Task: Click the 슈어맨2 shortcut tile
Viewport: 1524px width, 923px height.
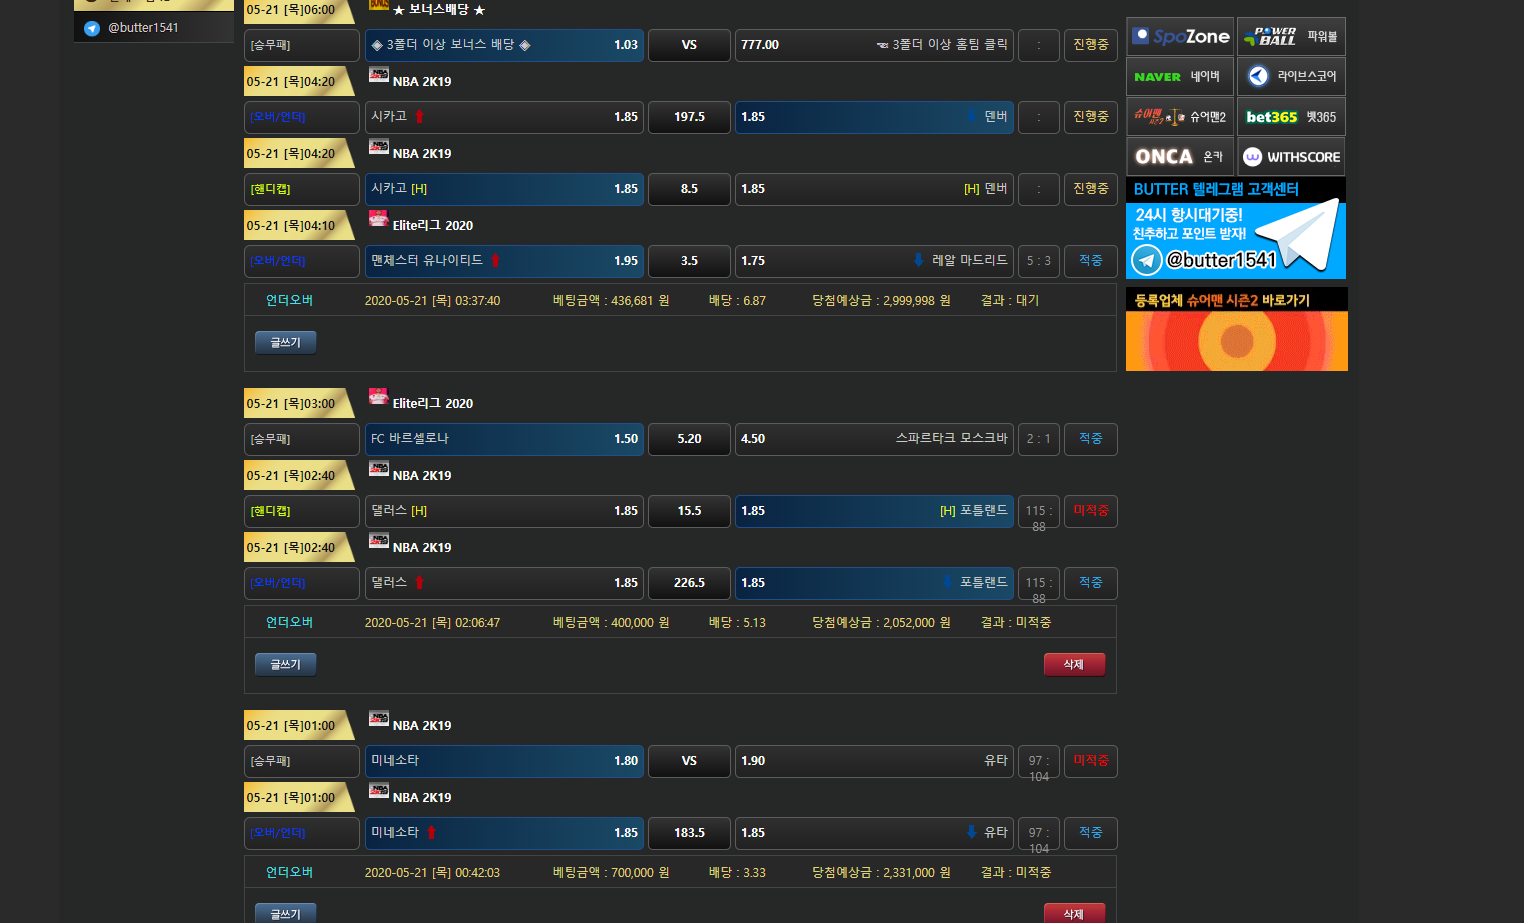Action: [x=1179, y=117]
